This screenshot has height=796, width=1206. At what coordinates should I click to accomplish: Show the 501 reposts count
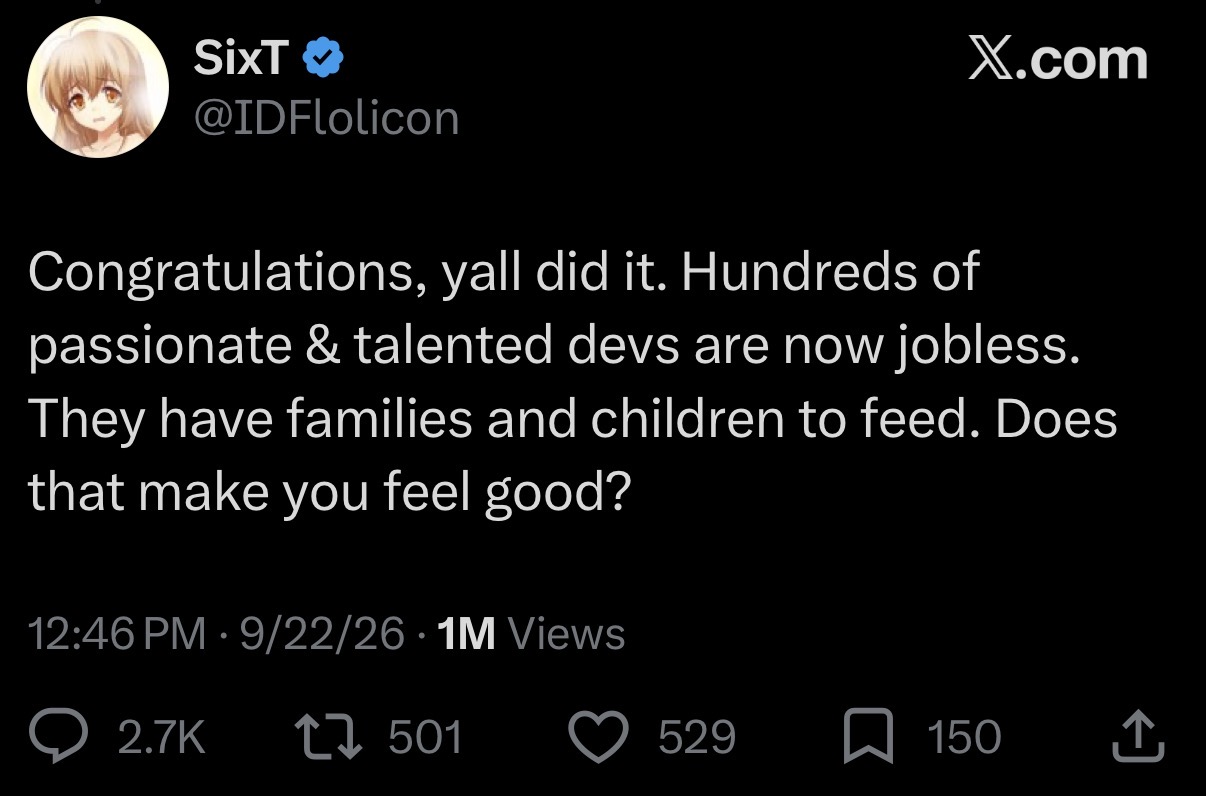click(425, 738)
